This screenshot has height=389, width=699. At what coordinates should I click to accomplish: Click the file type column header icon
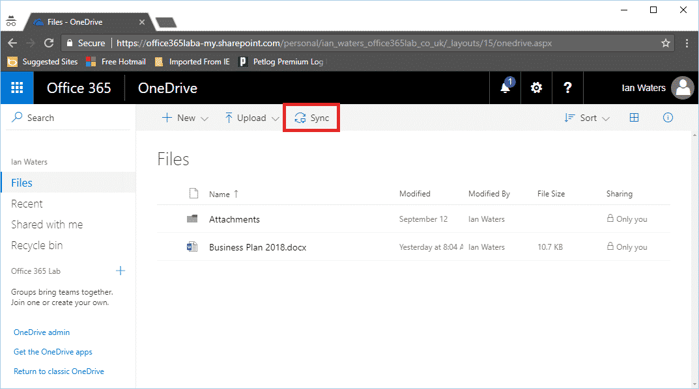(x=193, y=193)
